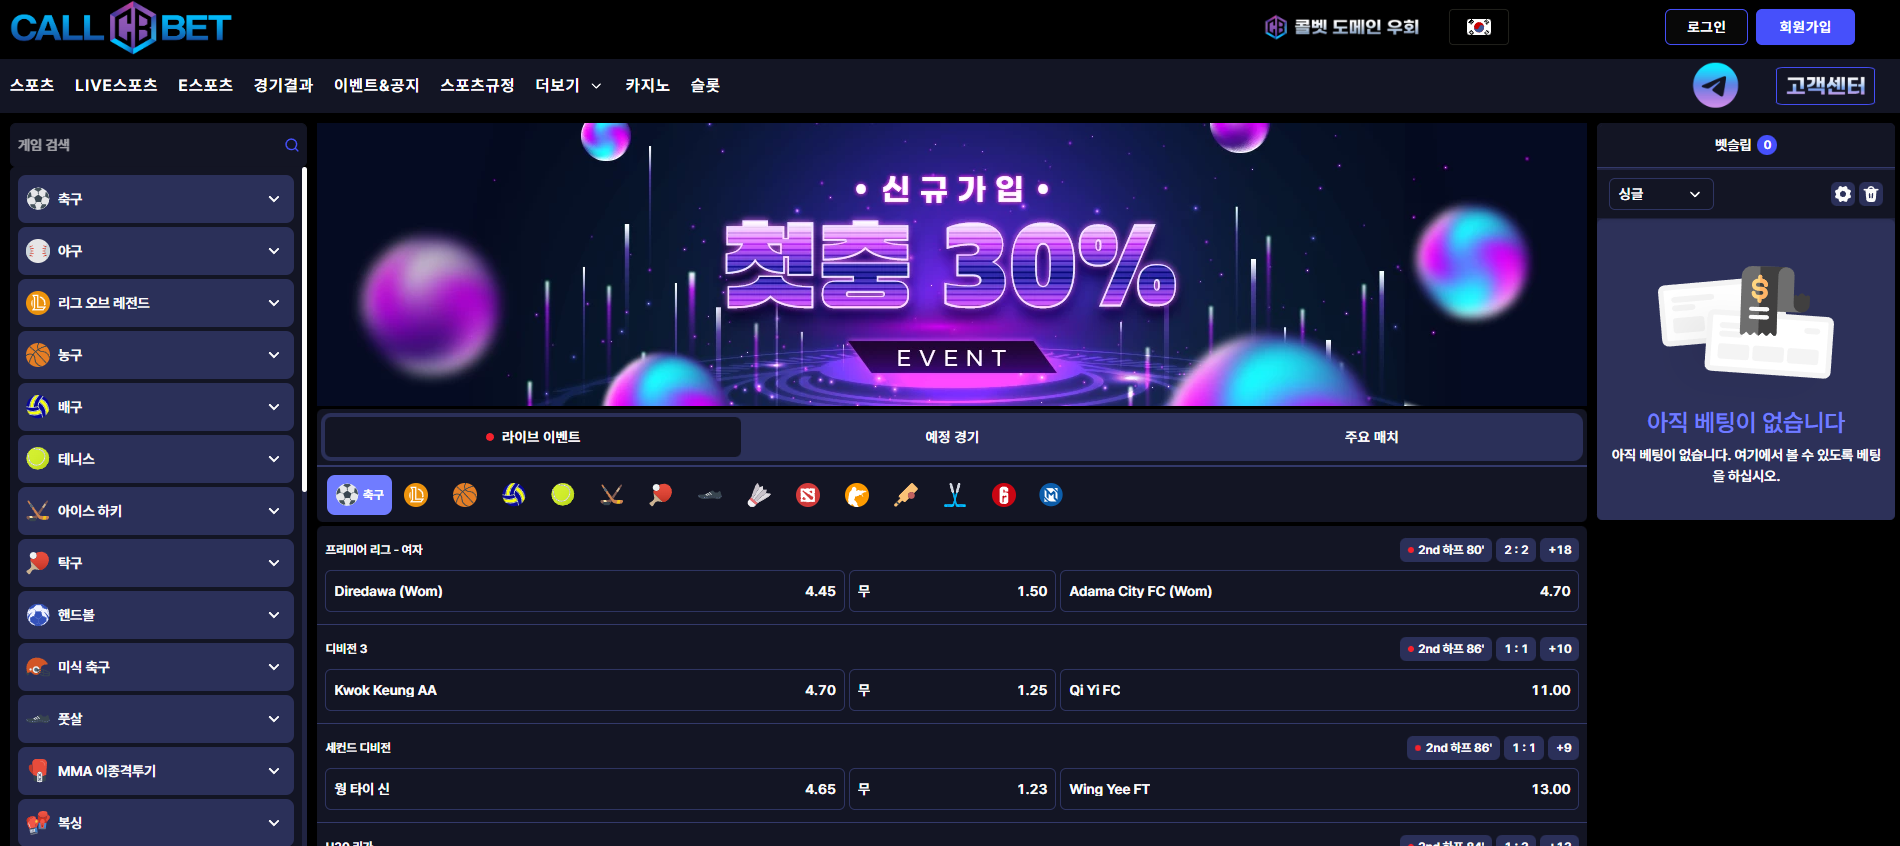Open the 싱글 bet type dropdown
Image resolution: width=1900 pixels, height=846 pixels.
[x=1660, y=194]
